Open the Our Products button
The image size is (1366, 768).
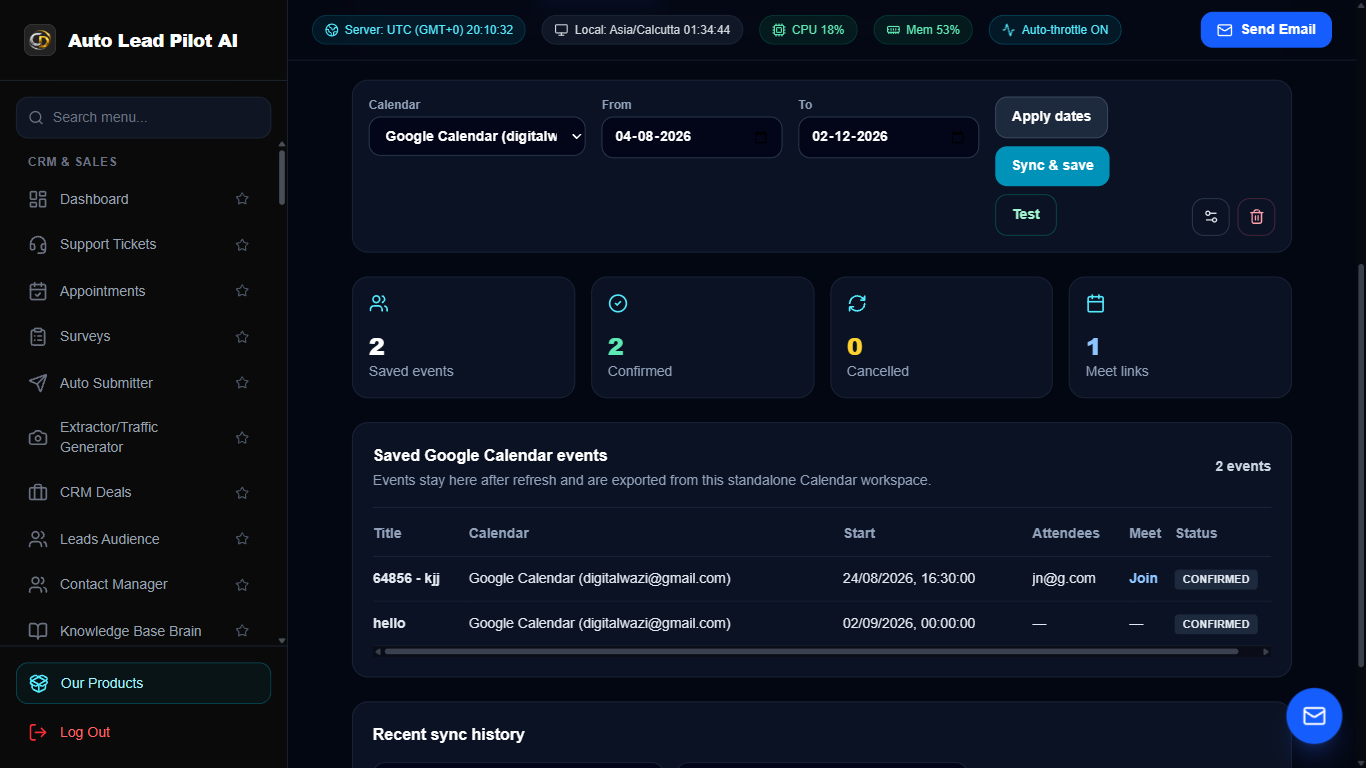click(x=143, y=683)
